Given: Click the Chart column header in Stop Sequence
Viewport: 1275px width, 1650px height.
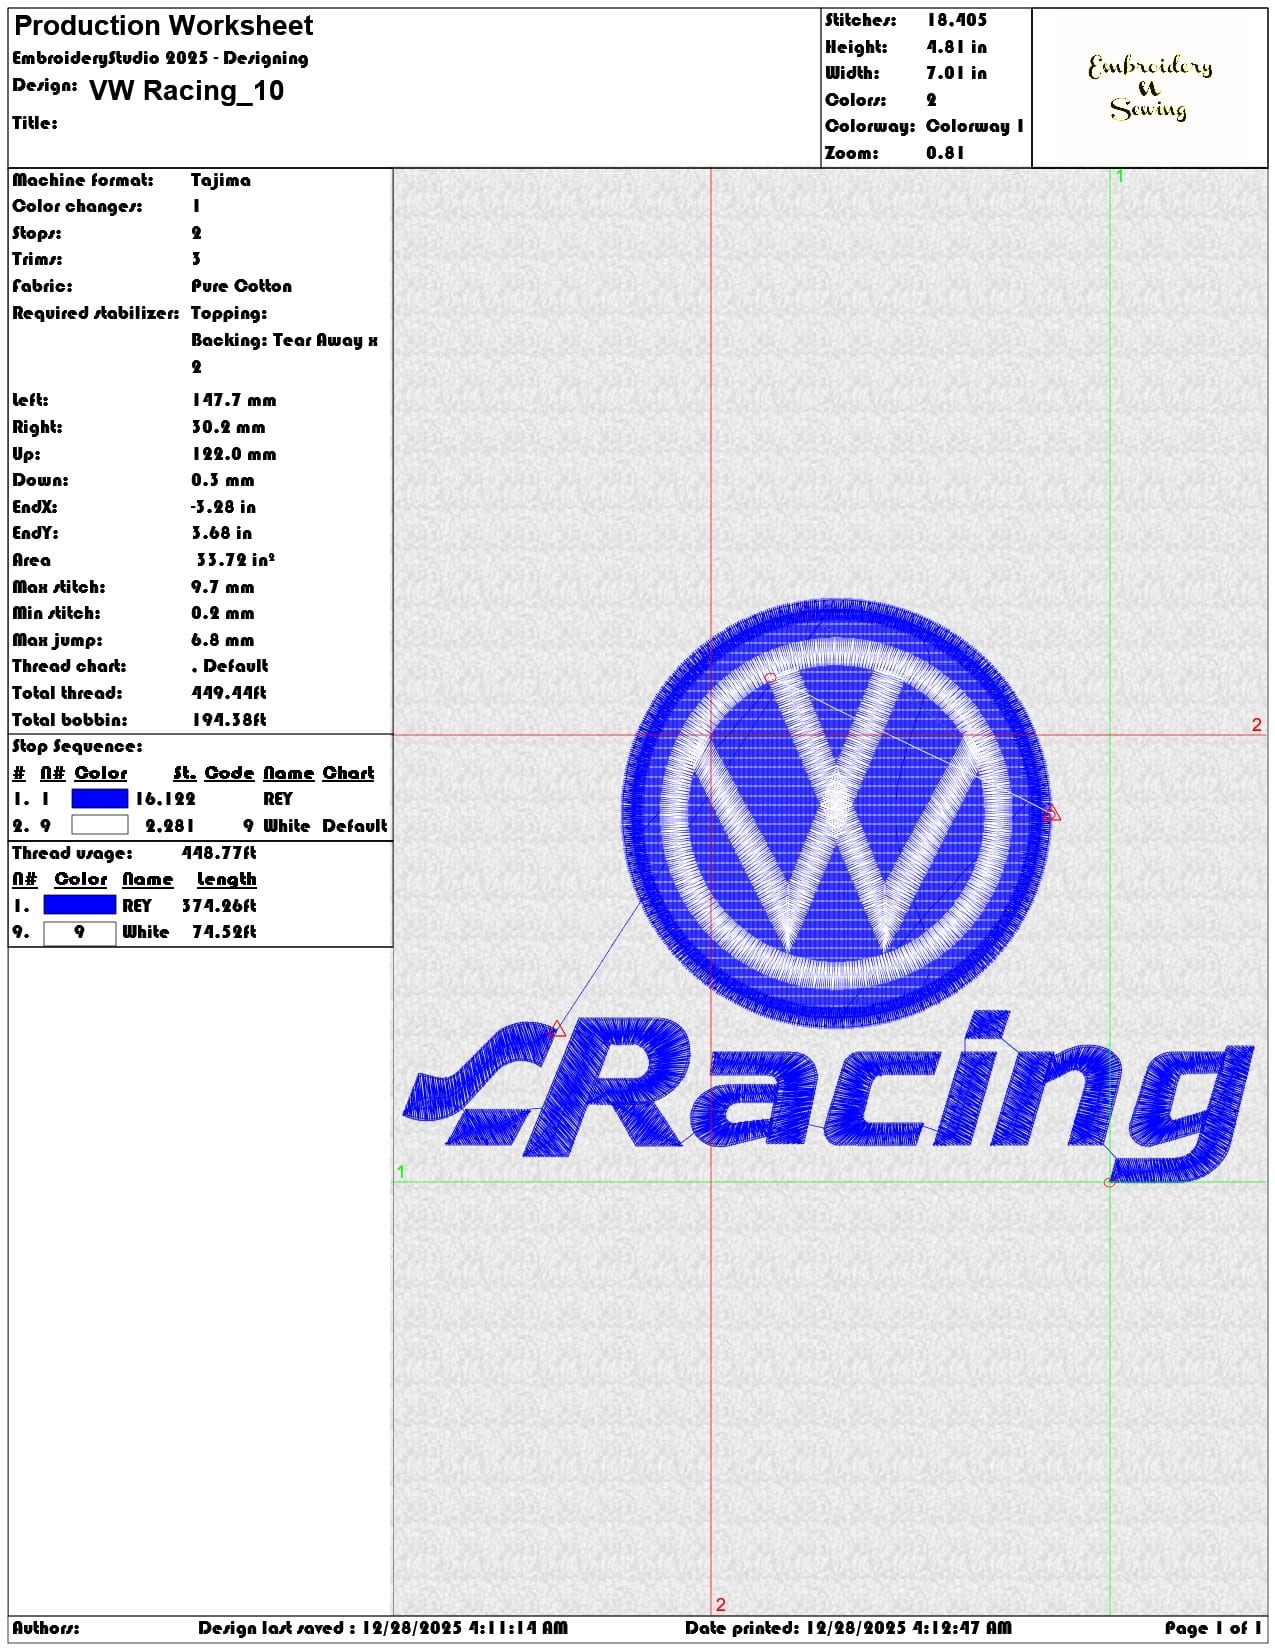Looking at the screenshot, I should [x=348, y=773].
